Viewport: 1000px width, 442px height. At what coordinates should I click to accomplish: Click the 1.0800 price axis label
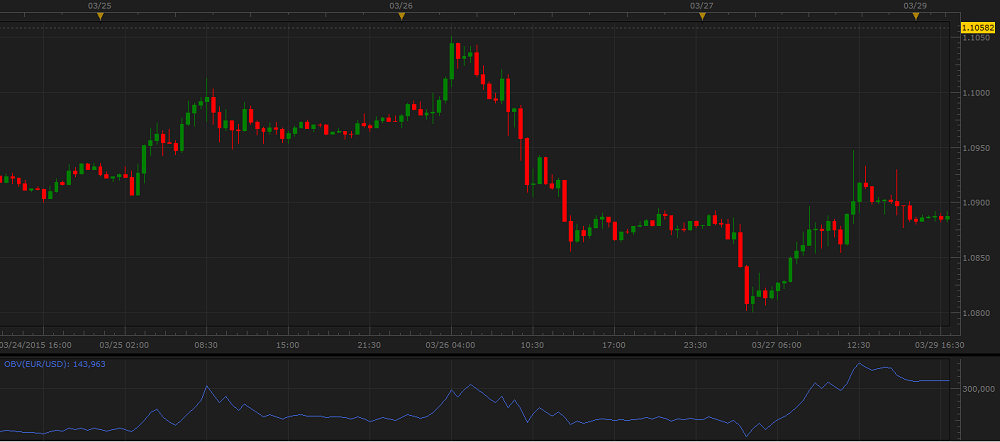[977, 313]
